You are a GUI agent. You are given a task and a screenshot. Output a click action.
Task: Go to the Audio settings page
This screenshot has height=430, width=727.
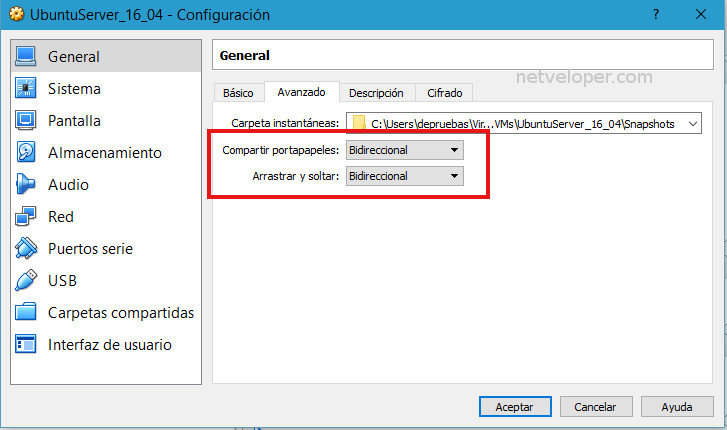click(x=106, y=184)
